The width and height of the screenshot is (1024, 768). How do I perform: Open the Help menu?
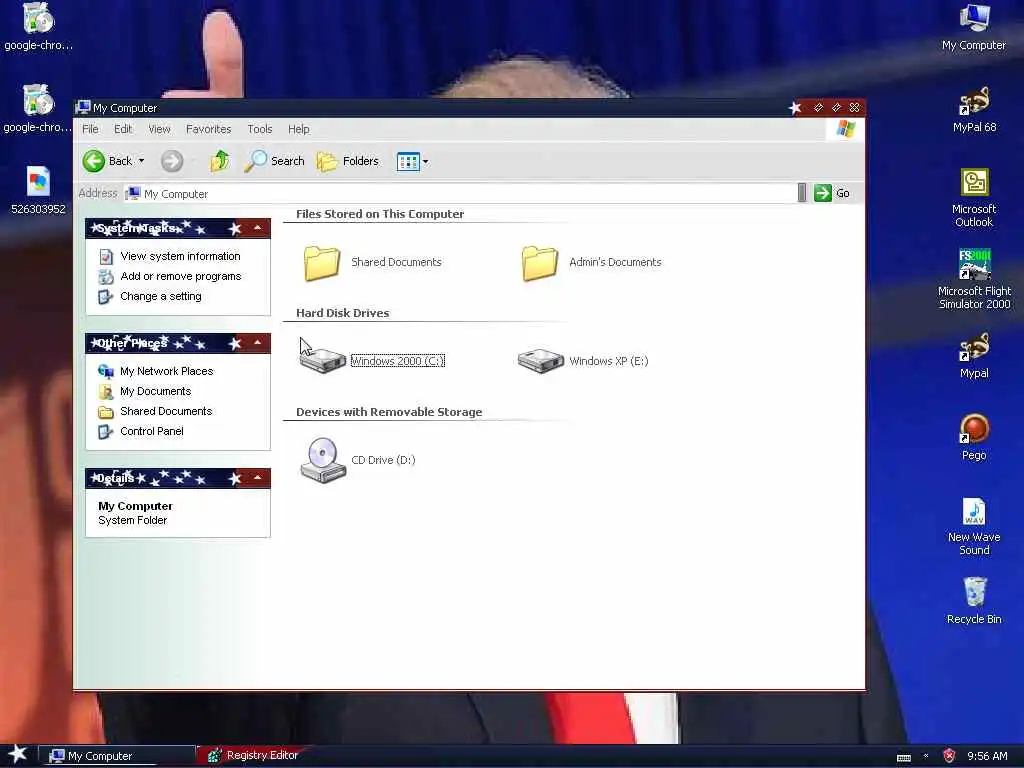298,129
